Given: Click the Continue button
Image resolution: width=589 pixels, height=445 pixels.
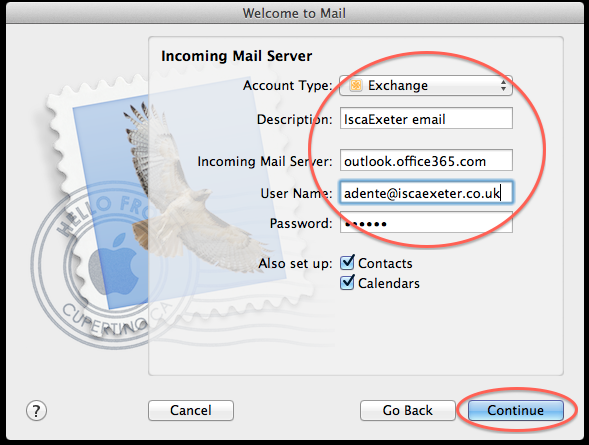Looking at the screenshot, I should pos(516,410).
